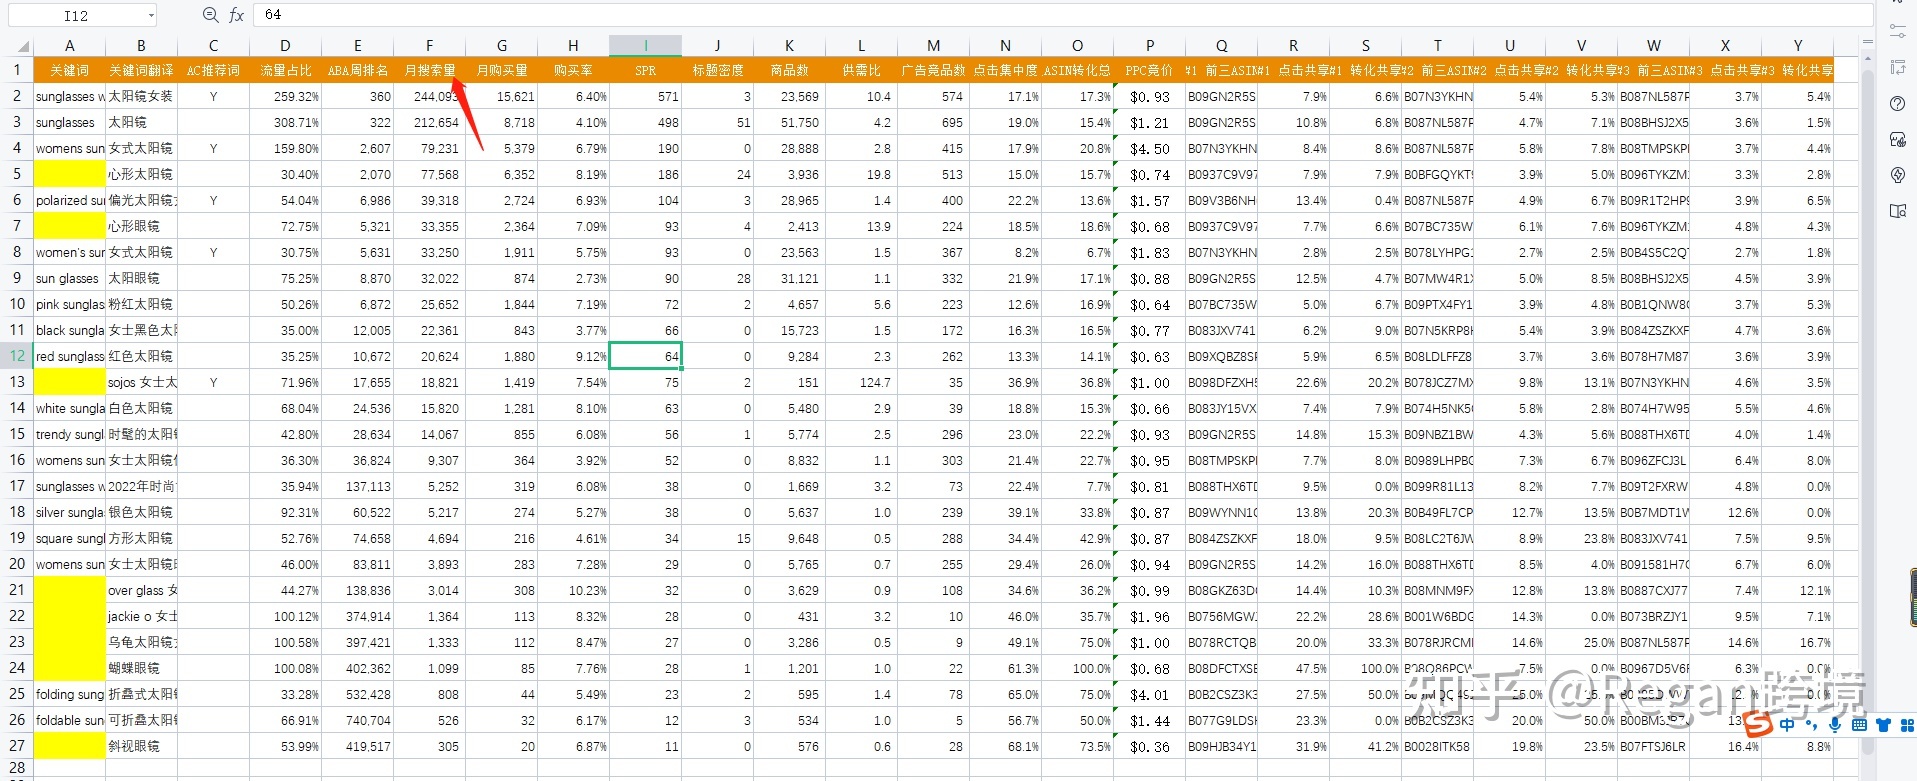Screen dimensions: 1917x781
Task: Expand the Name Box dropdown arrow
Action: click(151, 15)
